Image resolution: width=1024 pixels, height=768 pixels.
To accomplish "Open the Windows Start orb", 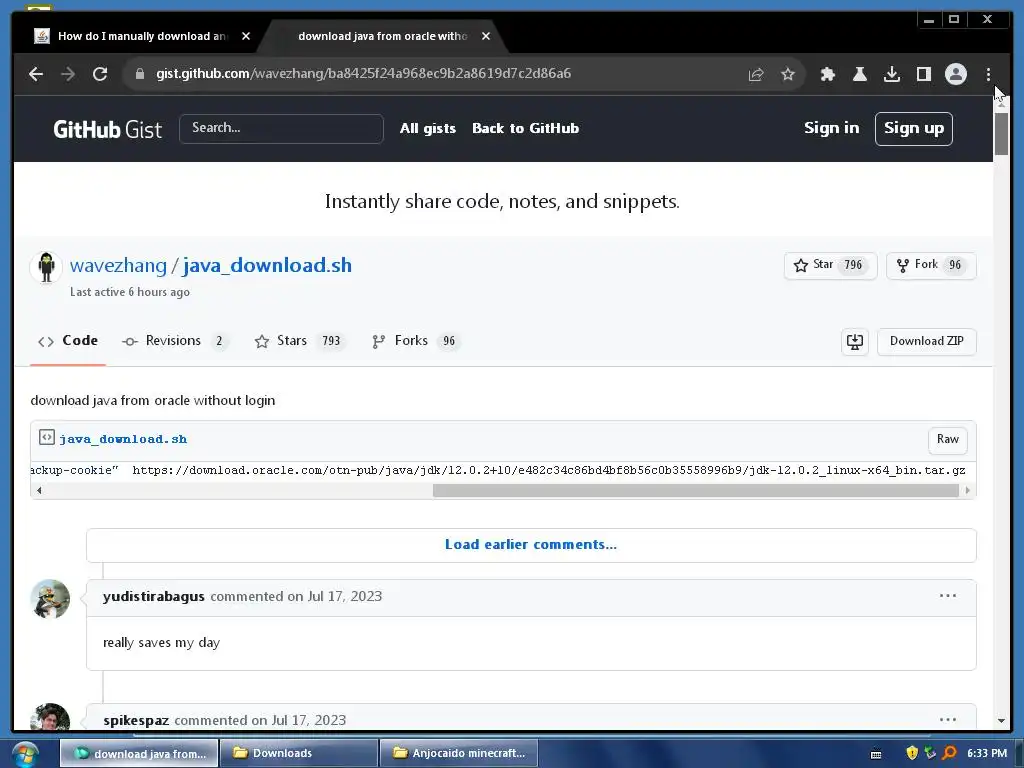I will click(24, 754).
